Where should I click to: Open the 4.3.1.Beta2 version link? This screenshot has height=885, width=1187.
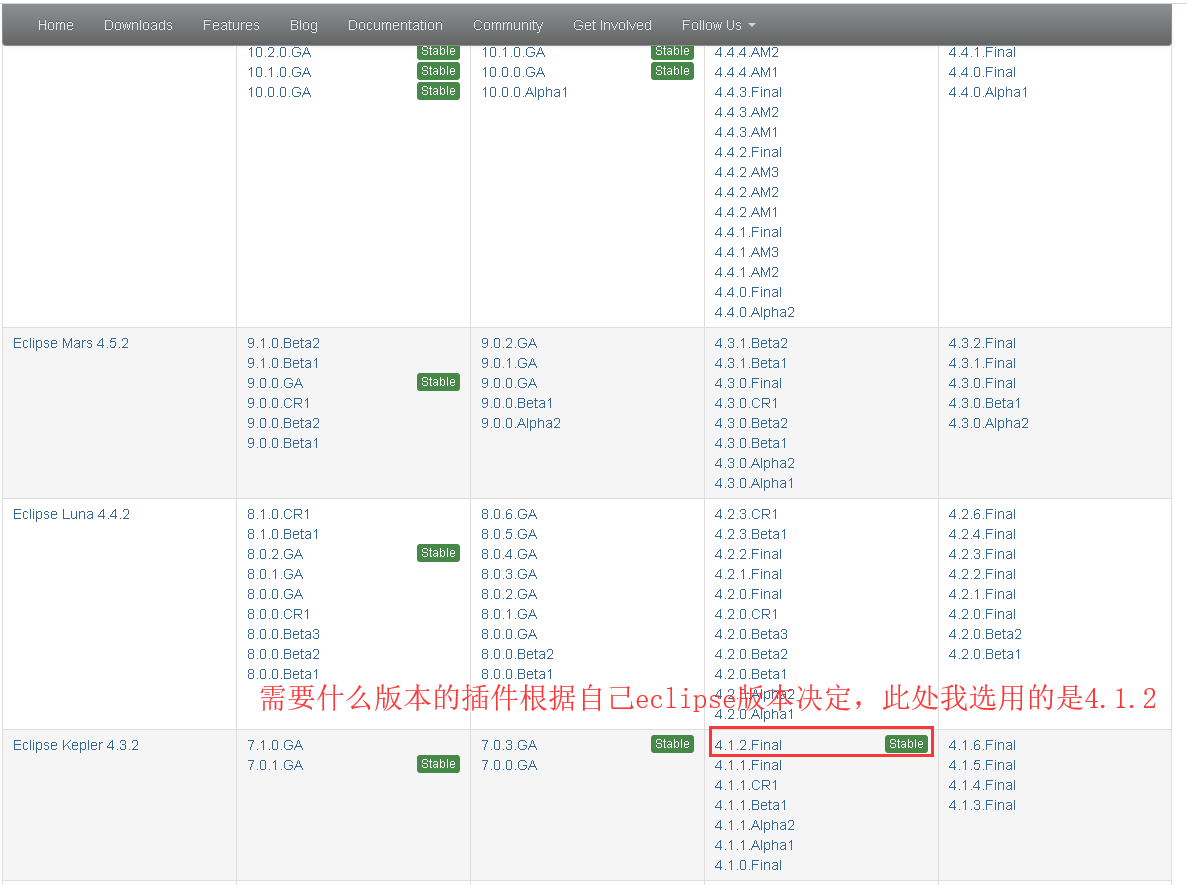tap(751, 343)
